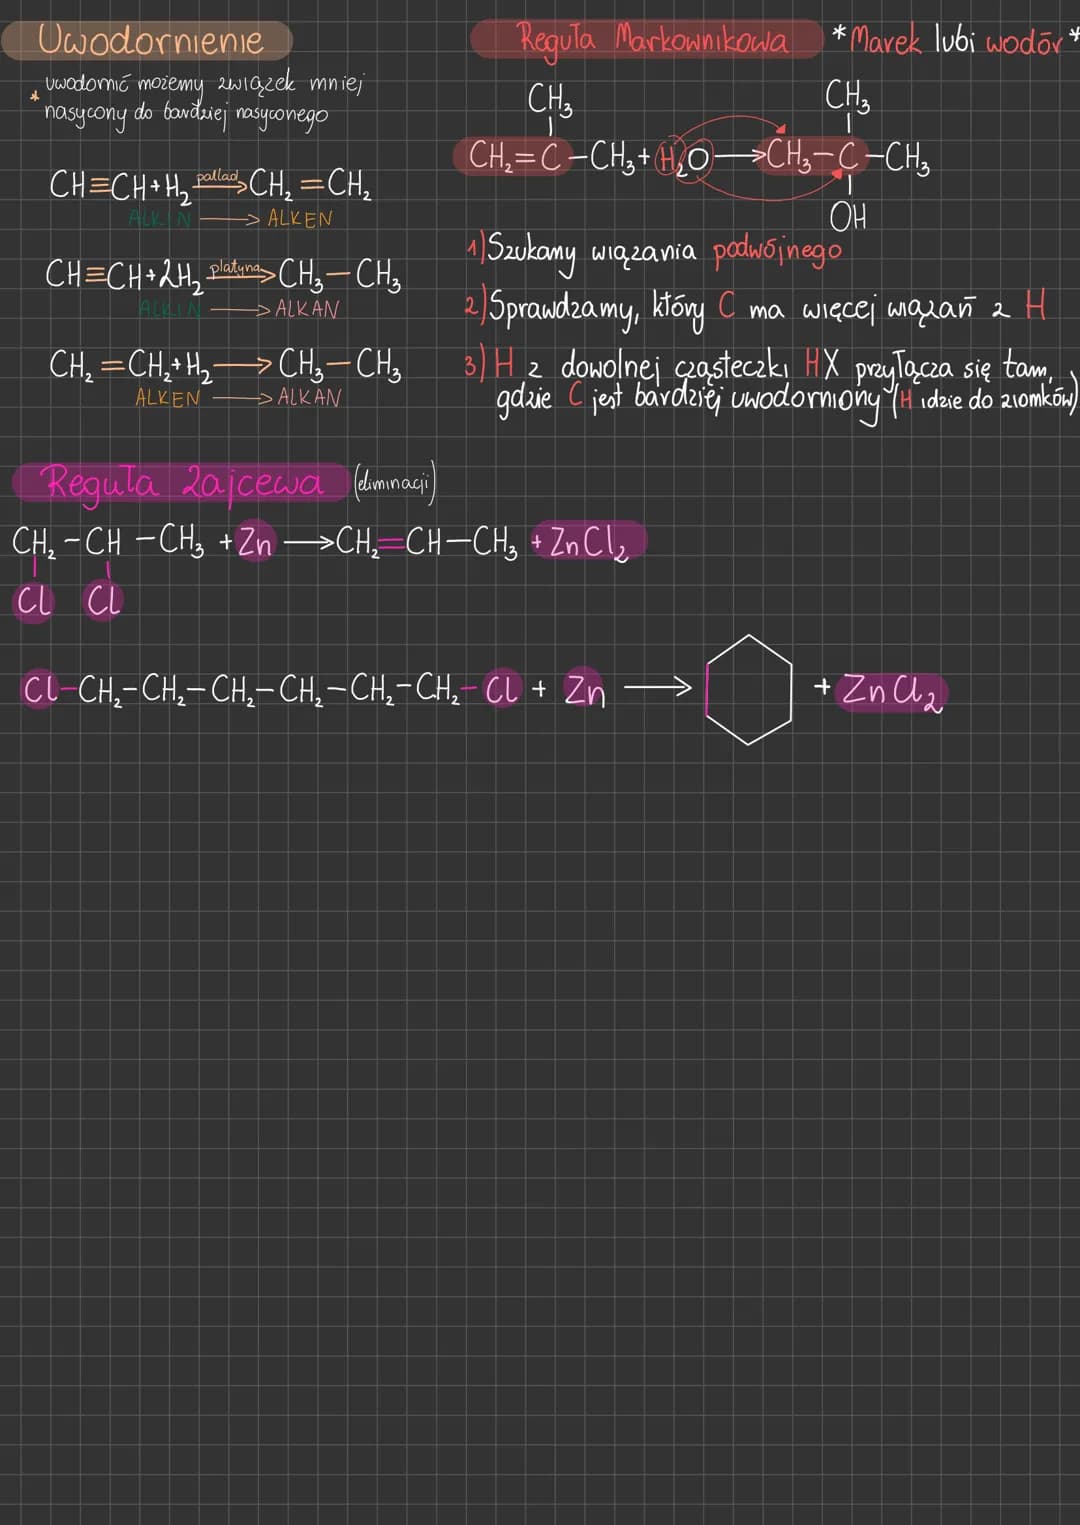Click the "ALKAN" label beneath the platyna reaction
The image size is (1080, 1525).
coord(307,309)
